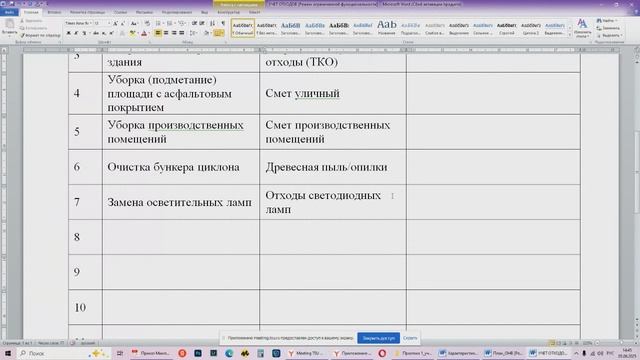
Task: Click the Hide (Скрыть) link in sharing notification
Action: click(410, 338)
